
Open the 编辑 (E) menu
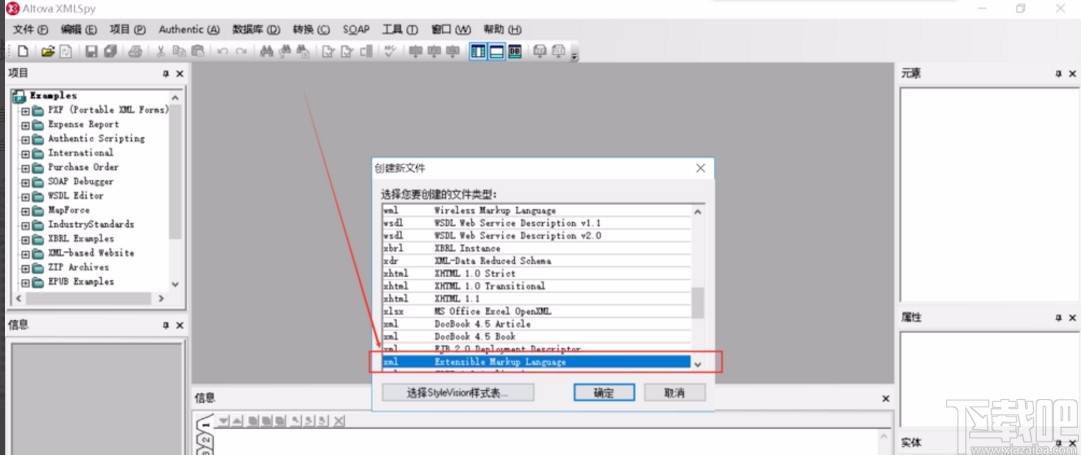click(79, 30)
